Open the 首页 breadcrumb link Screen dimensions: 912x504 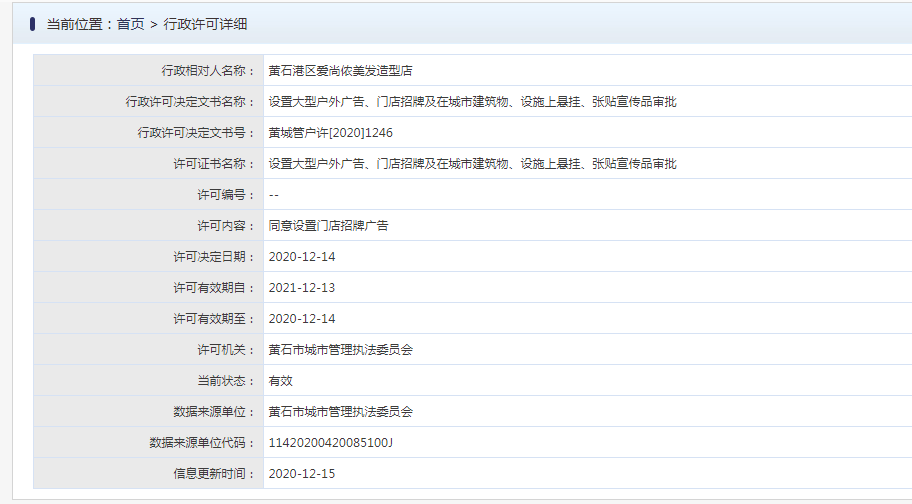click(130, 24)
